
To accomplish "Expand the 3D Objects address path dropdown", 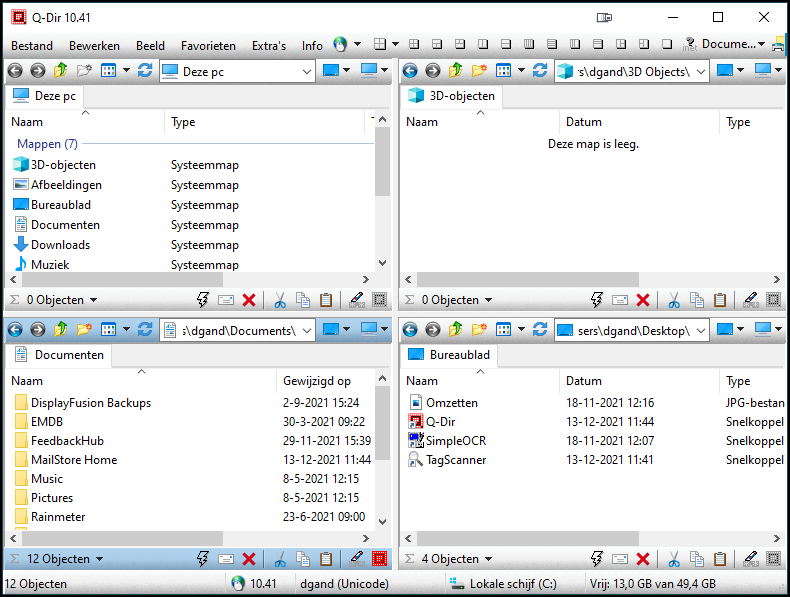I will tap(700, 72).
